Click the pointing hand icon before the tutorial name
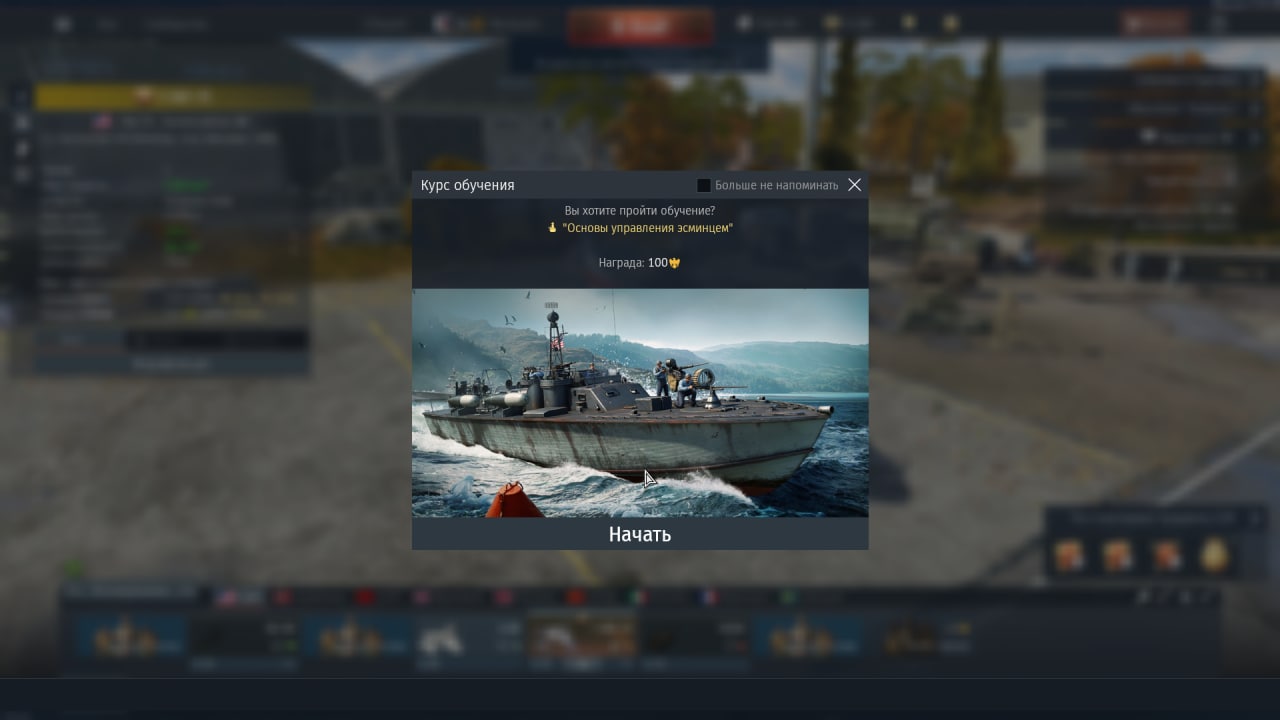The width and height of the screenshot is (1280, 720). [552, 228]
